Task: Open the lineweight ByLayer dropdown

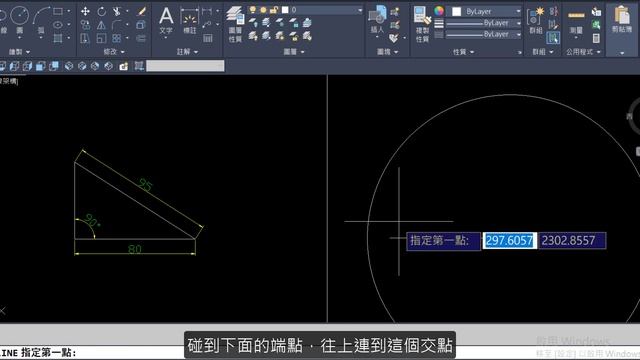Action: click(484, 23)
